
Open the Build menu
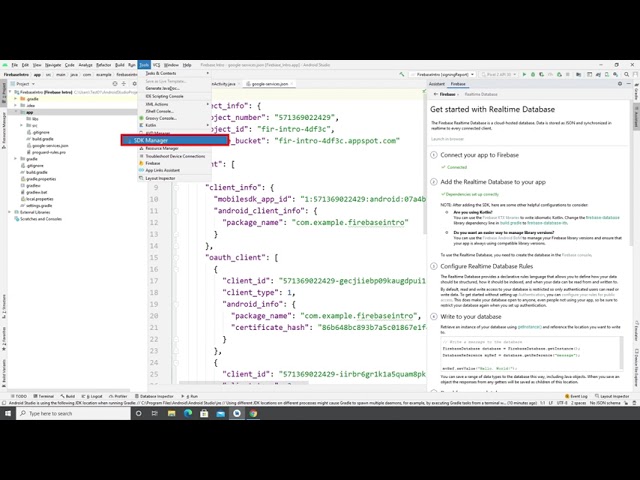coord(120,65)
